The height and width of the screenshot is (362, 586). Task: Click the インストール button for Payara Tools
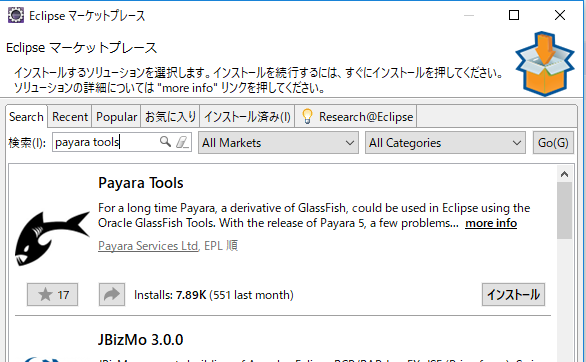coord(513,294)
